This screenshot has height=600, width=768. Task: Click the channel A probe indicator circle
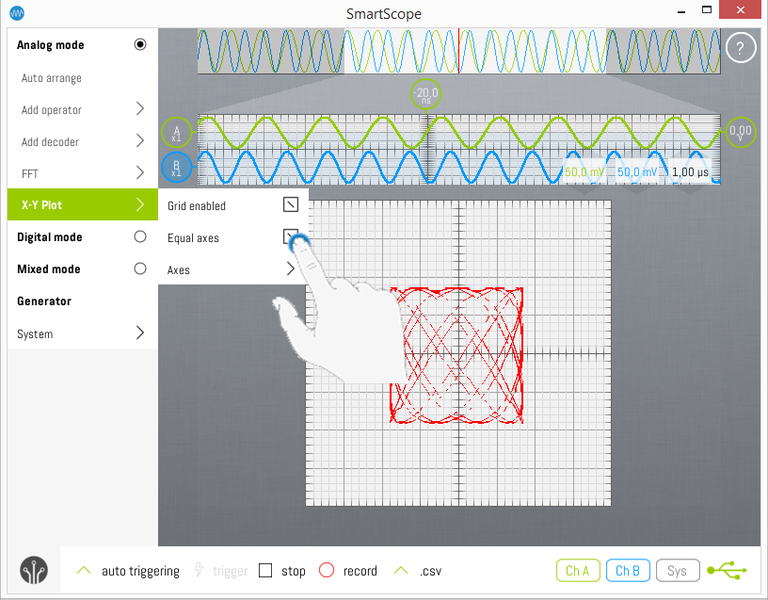[x=176, y=133]
